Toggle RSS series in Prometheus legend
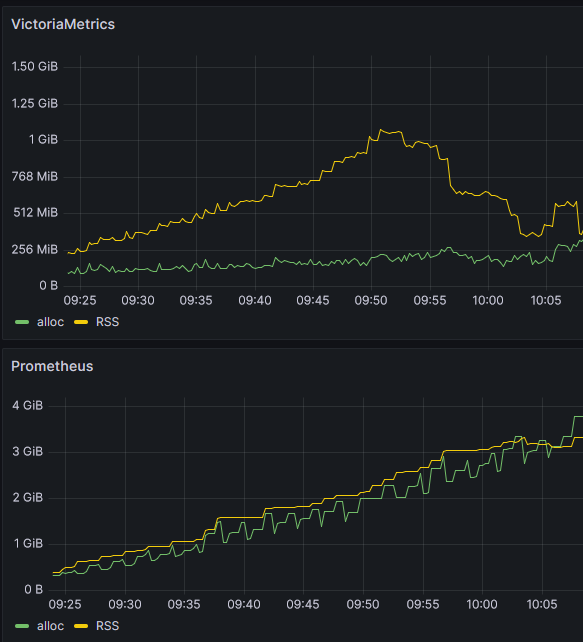The image size is (583, 642). pos(107,626)
